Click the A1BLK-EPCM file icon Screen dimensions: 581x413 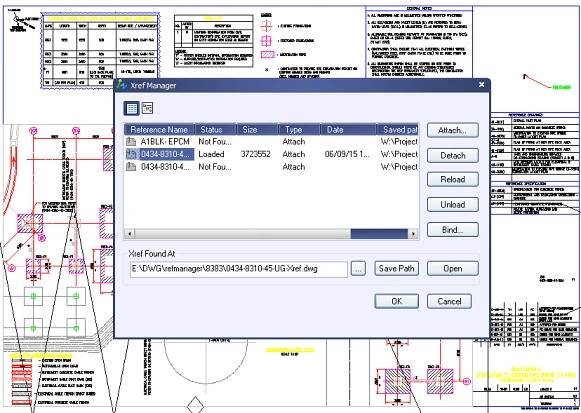131,141
